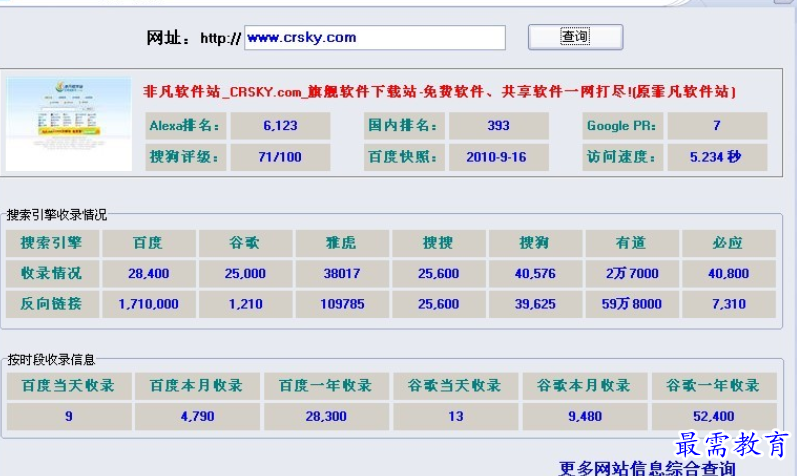
Task: Select 百度 backlink count 1,710,000
Action: pos(148,304)
